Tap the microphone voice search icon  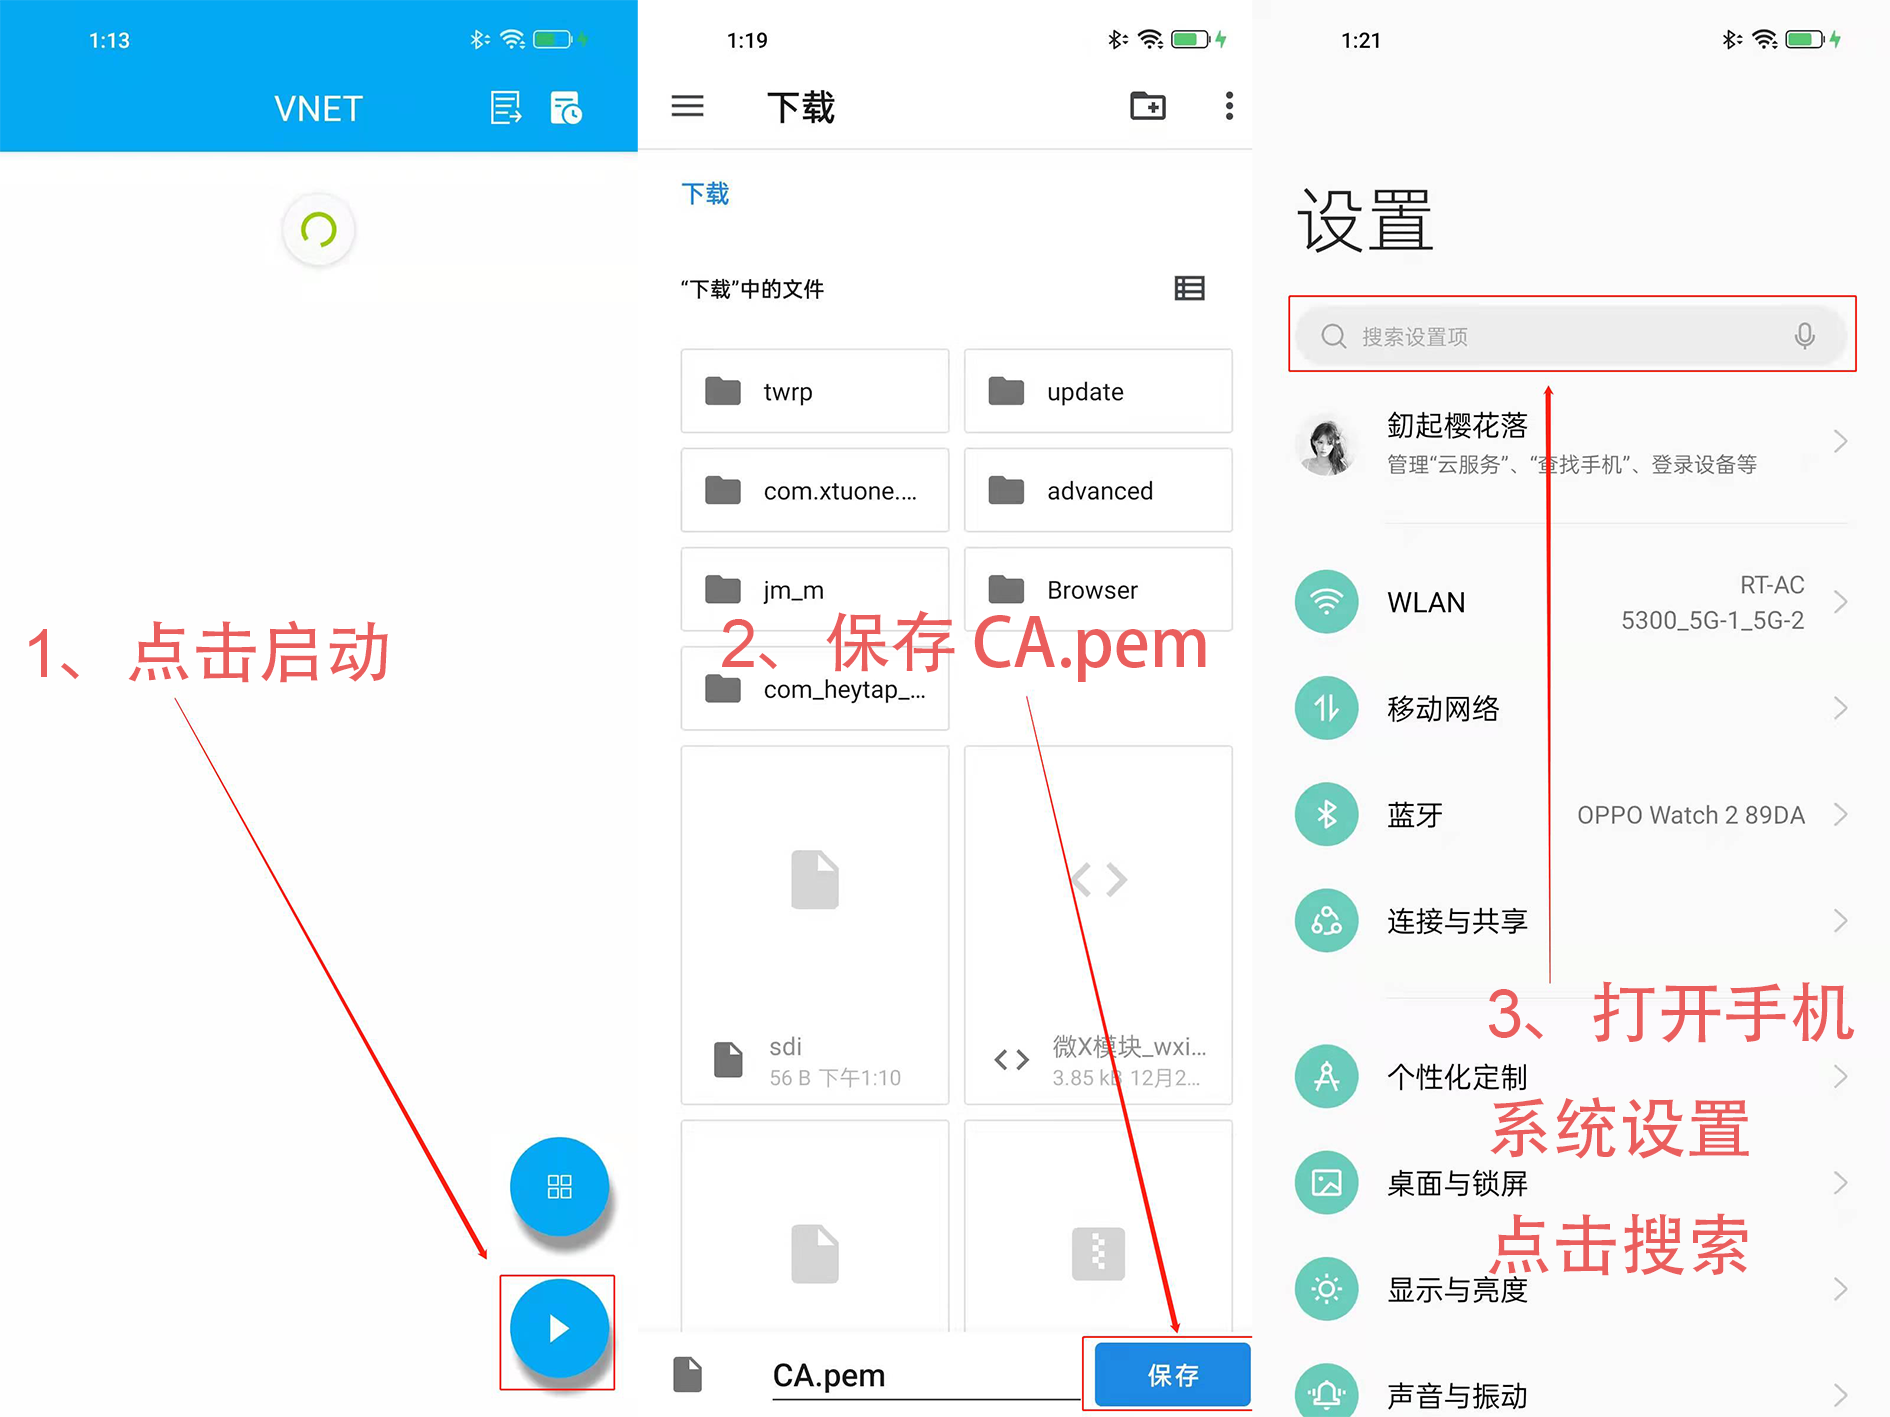(1804, 336)
